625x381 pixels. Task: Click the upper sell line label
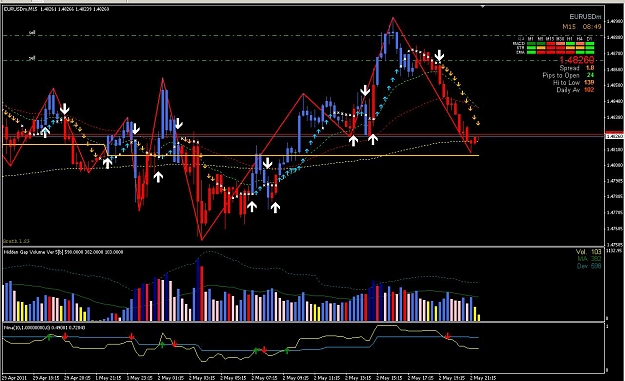click(x=32, y=33)
